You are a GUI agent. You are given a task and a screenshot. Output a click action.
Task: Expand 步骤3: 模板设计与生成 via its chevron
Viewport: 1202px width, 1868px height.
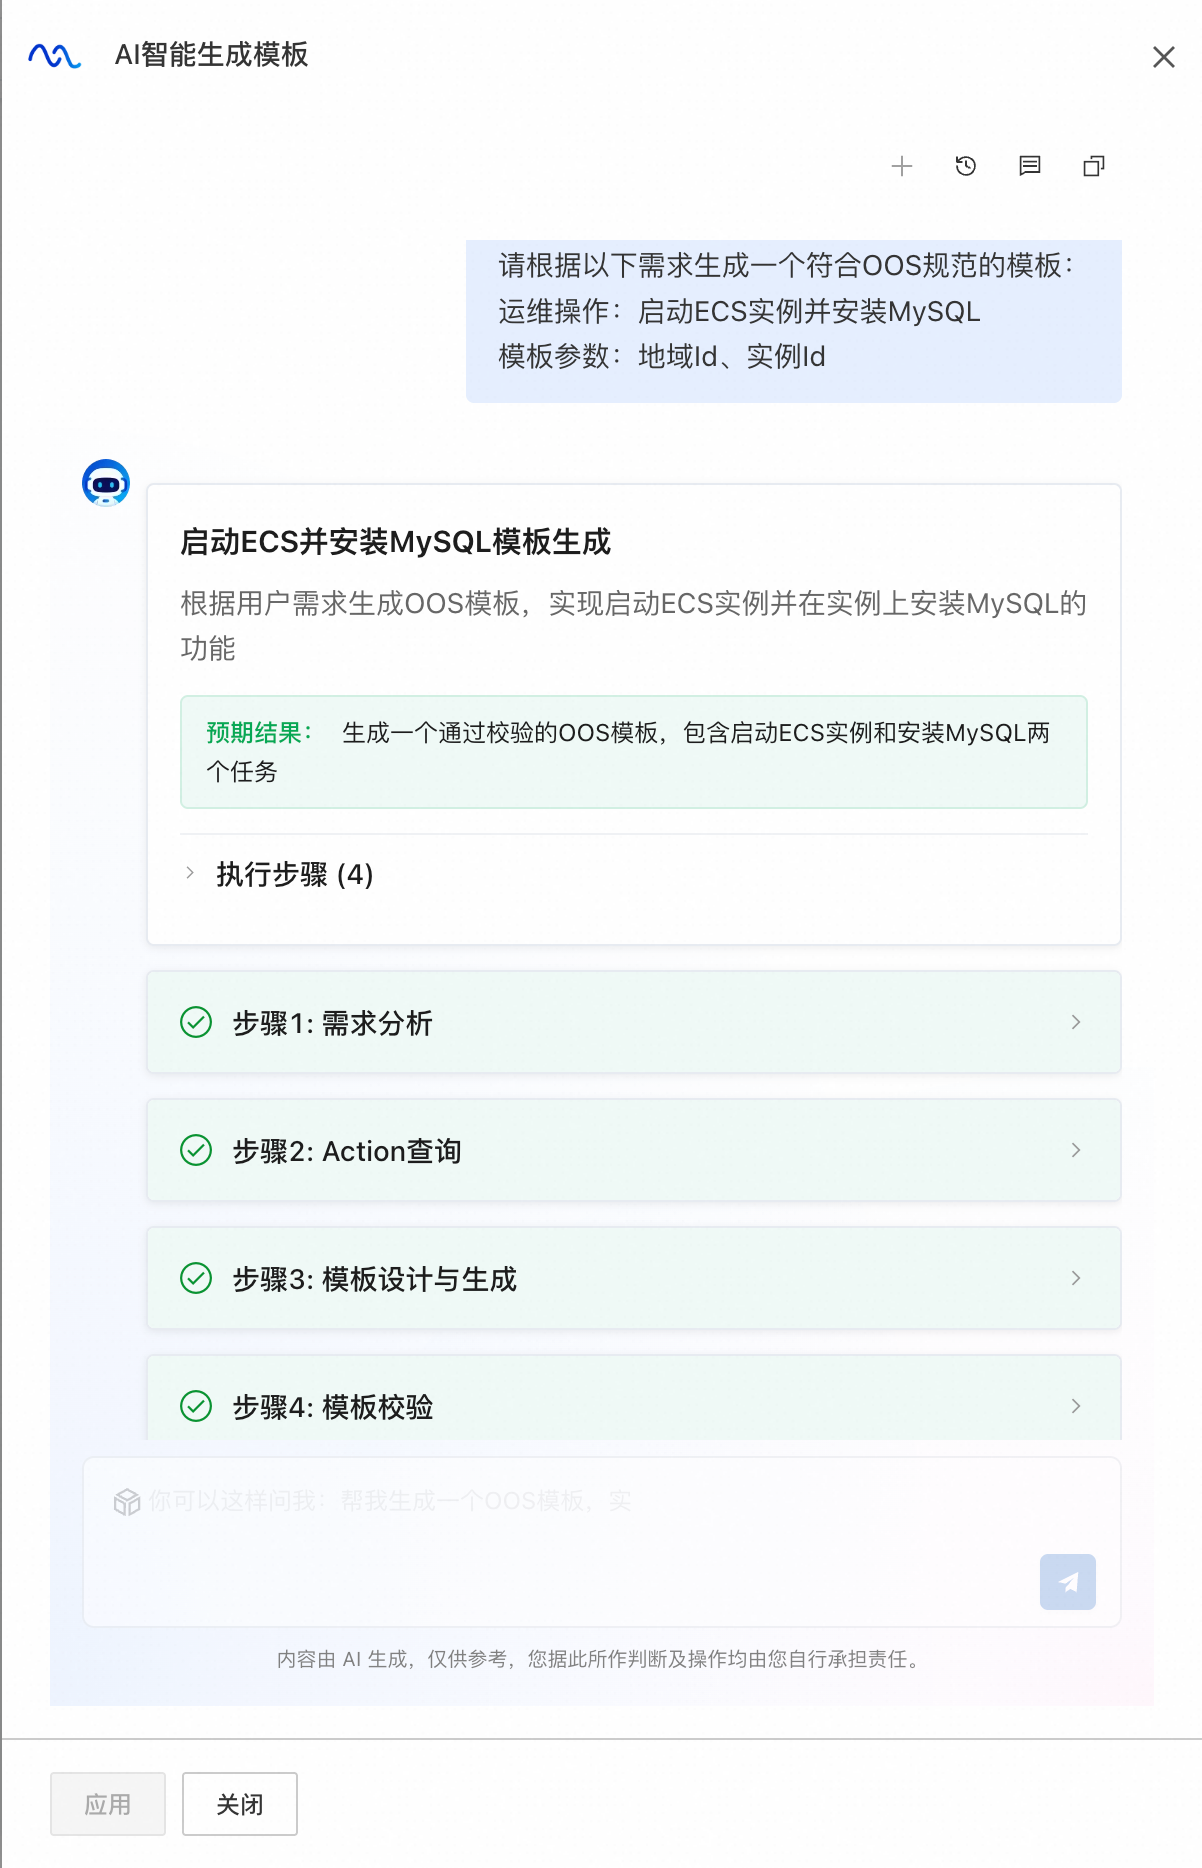1076,1278
